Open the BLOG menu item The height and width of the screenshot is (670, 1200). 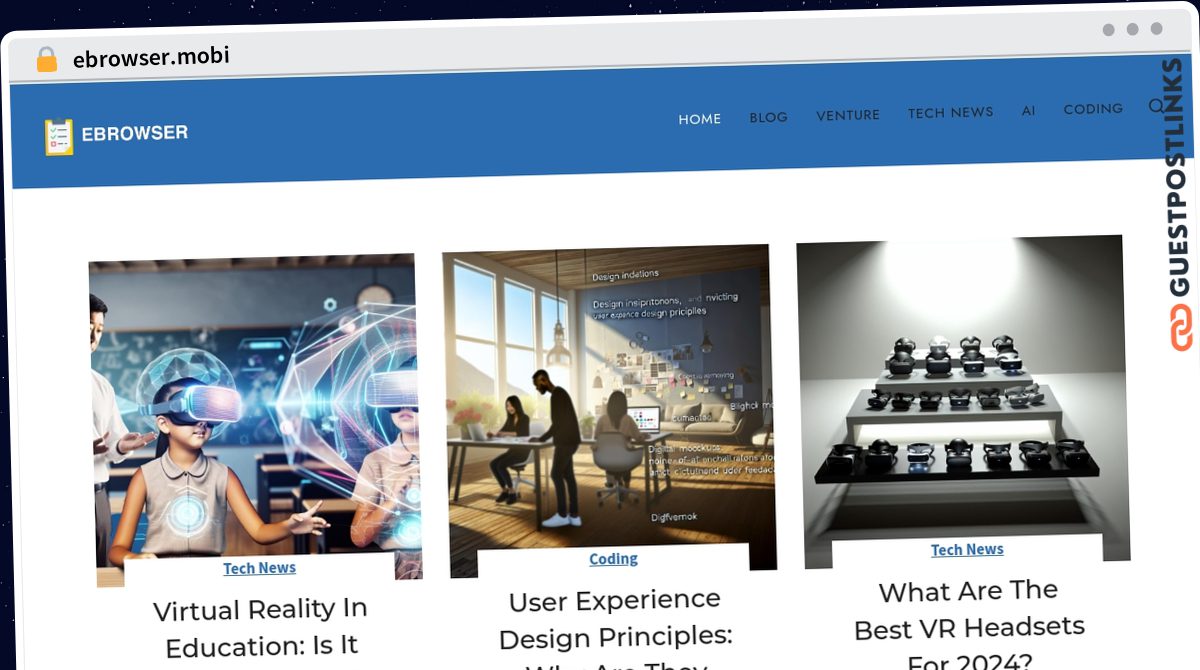[x=769, y=117]
